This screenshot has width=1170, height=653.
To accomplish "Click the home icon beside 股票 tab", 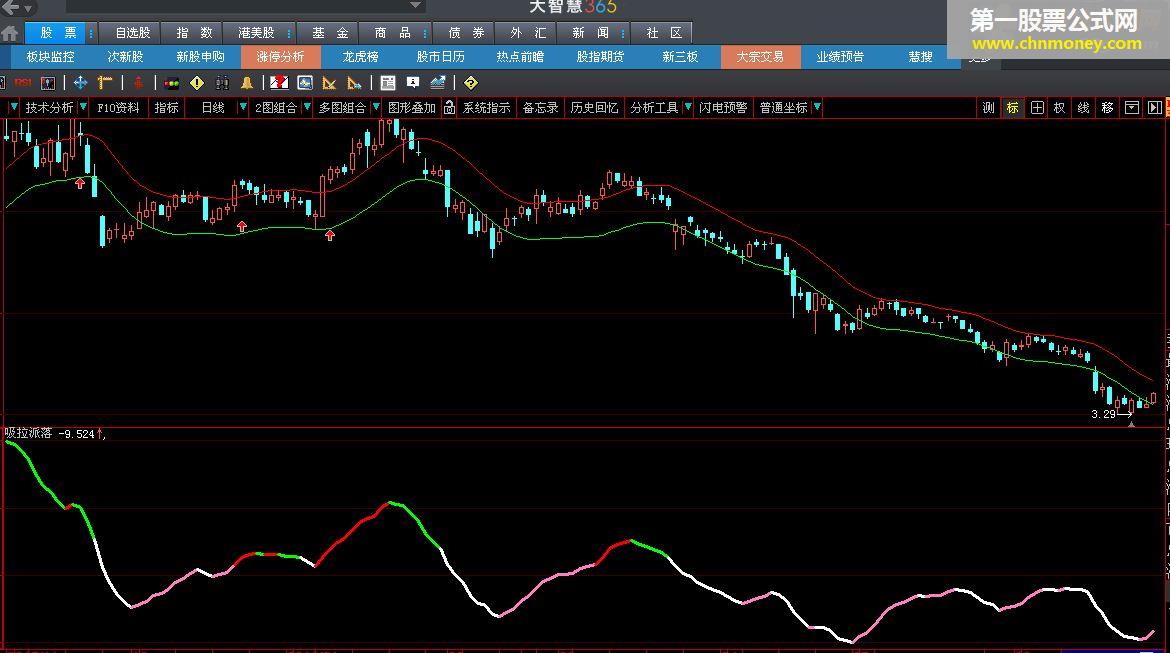I will (10, 33).
